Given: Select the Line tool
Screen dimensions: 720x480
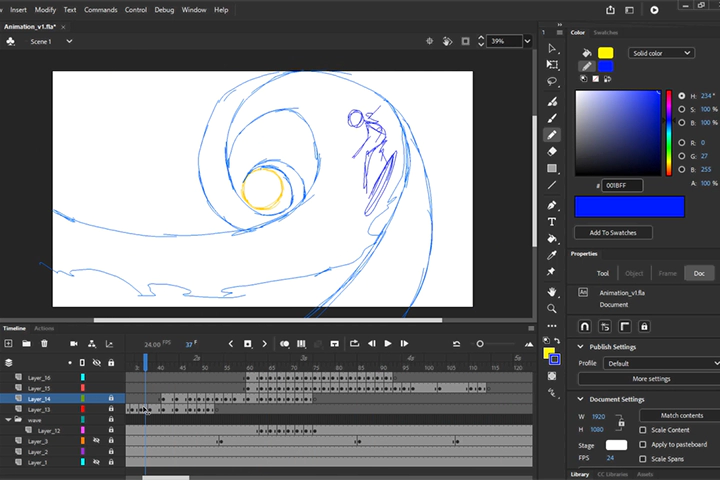Looking at the screenshot, I should click(x=552, y=185).
